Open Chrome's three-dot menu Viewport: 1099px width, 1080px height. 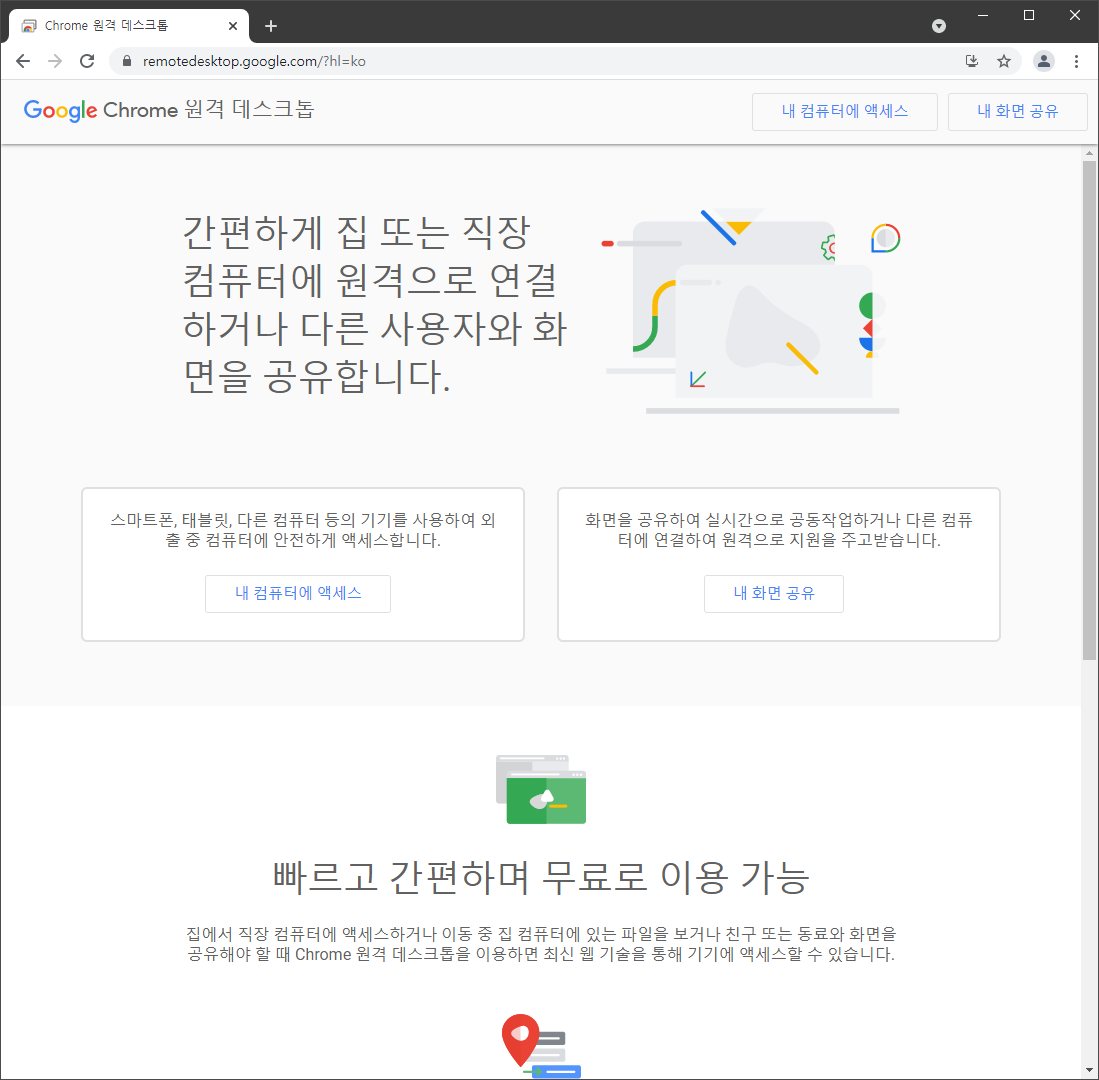[x=1077, y=61]
